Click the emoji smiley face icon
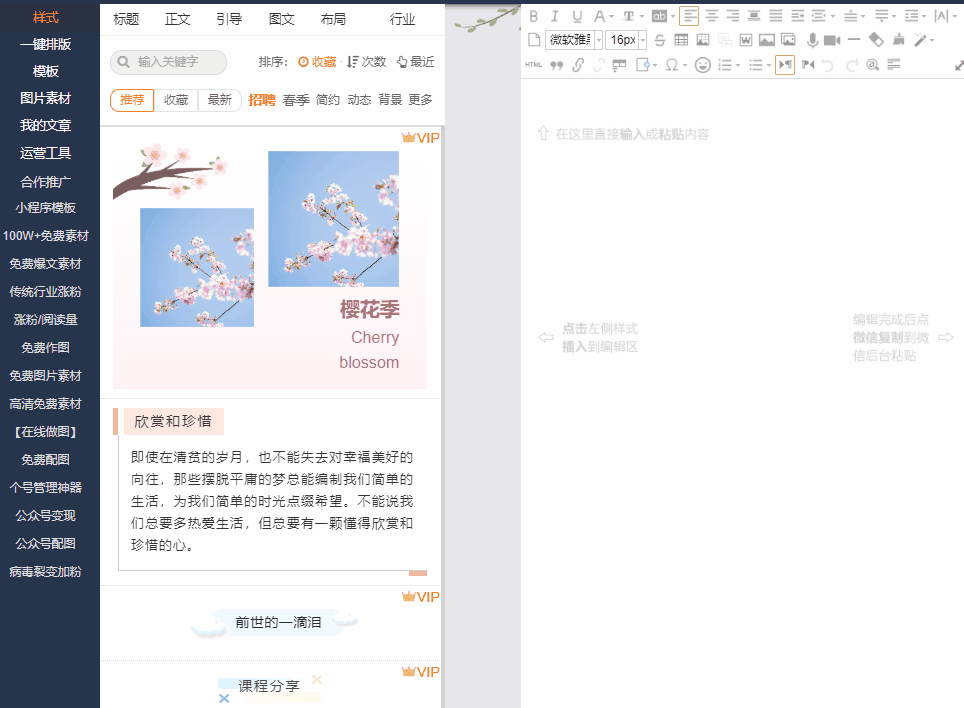Image resolution: width=964 pixels, height=708 pixels. point(703,65)
